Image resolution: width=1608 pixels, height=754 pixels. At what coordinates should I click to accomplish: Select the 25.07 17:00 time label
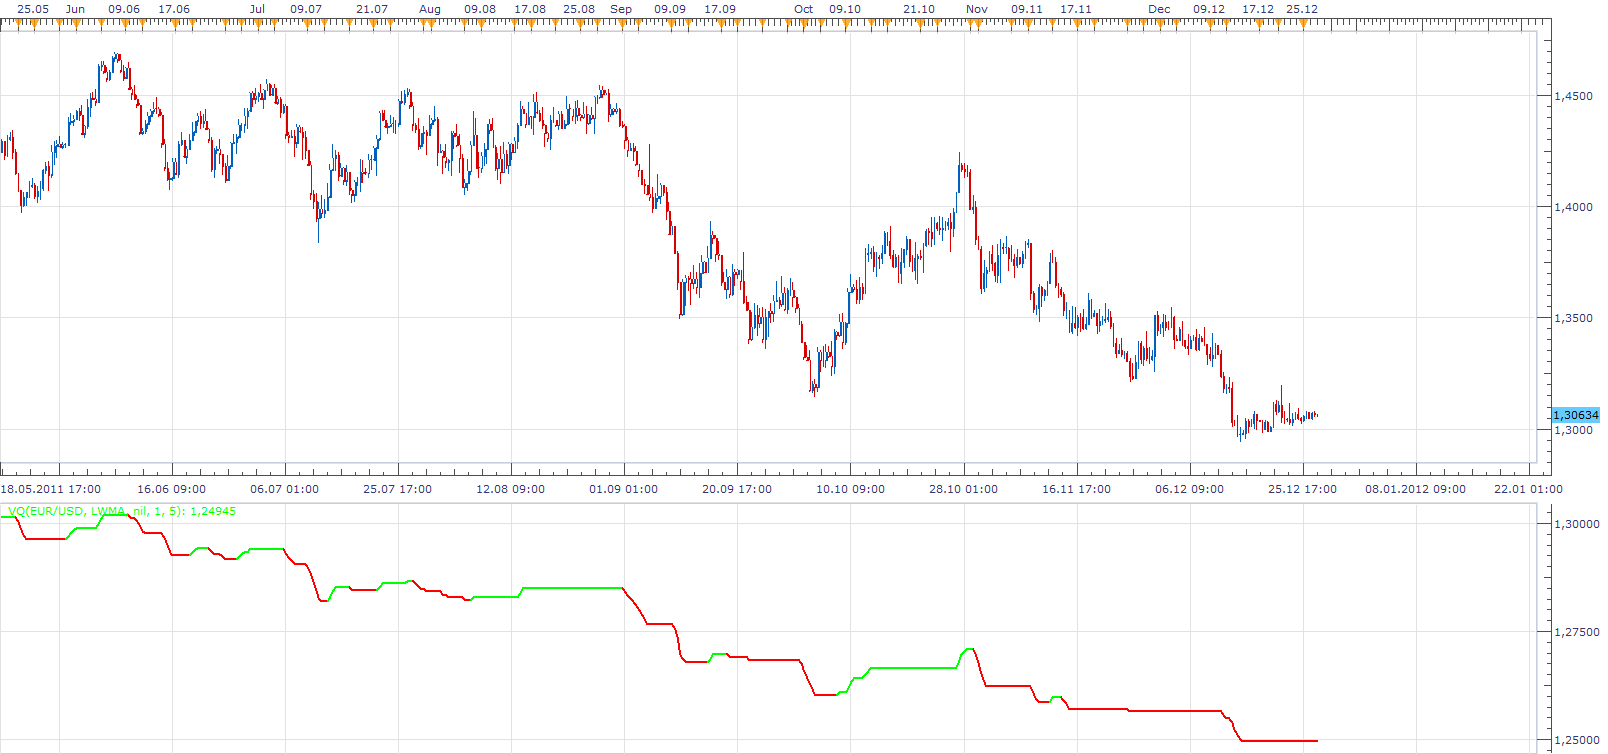click(397, 489)
